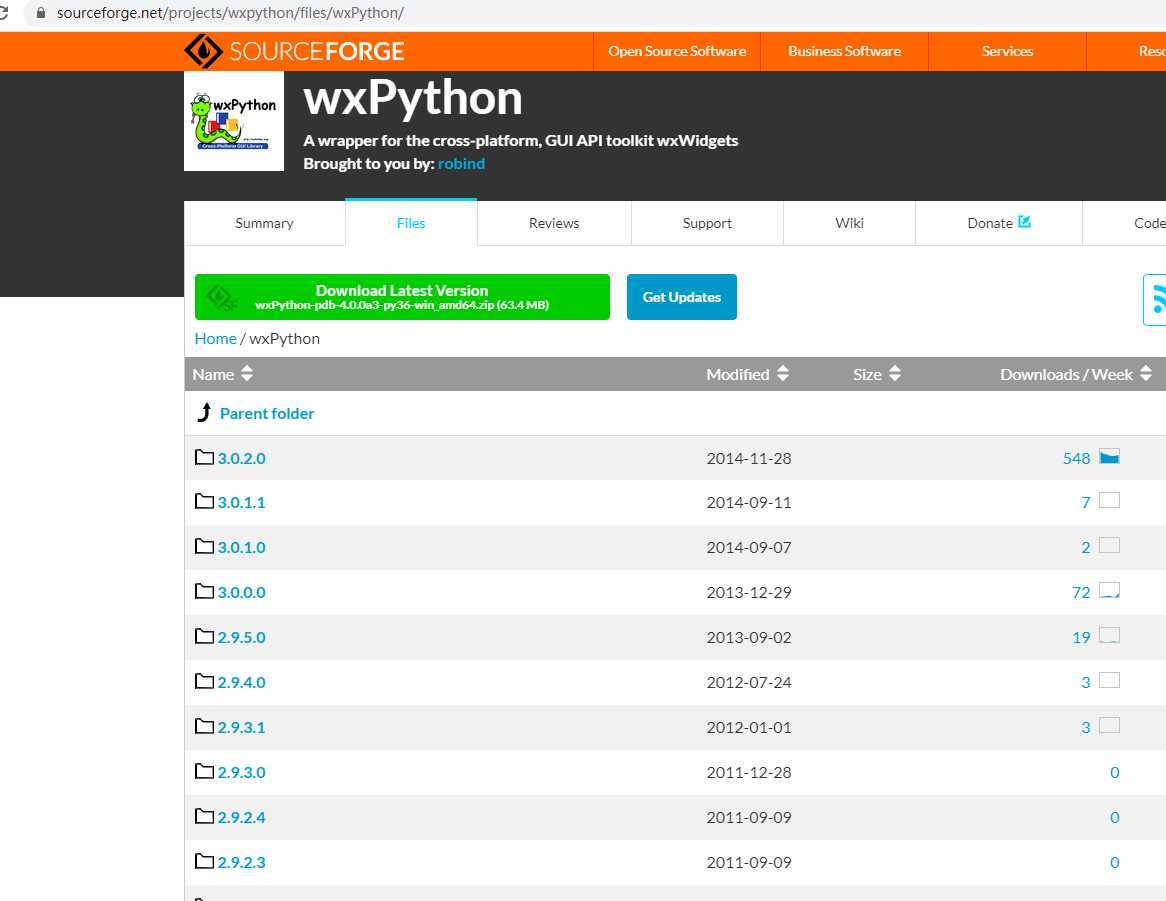Click the wxPython project logo thumbnail
The image size is (1166, 901).
coord(233,121)
